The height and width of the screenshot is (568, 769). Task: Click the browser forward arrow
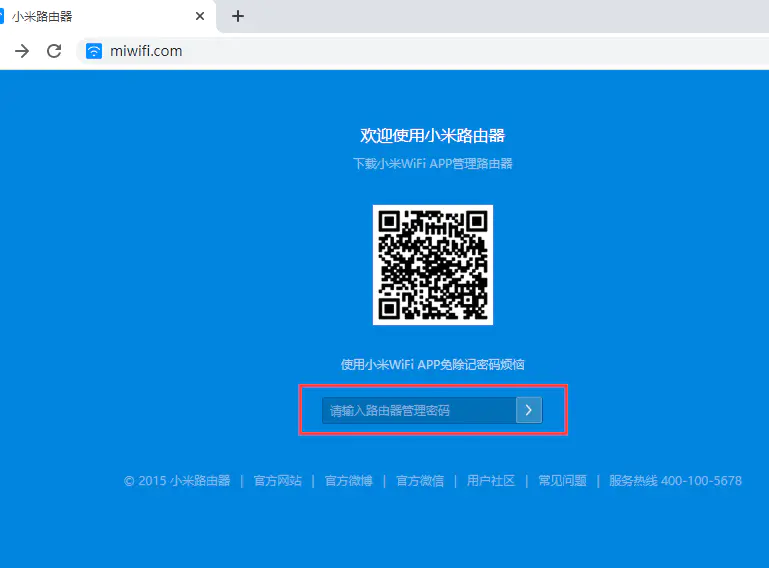[22, 51]
